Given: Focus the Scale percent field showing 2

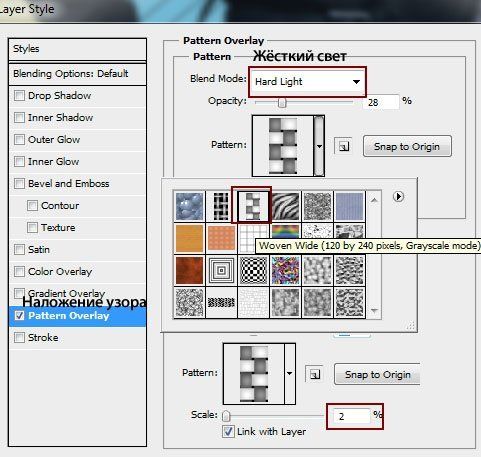Looking at the screenshot, I should pos(353,416).
